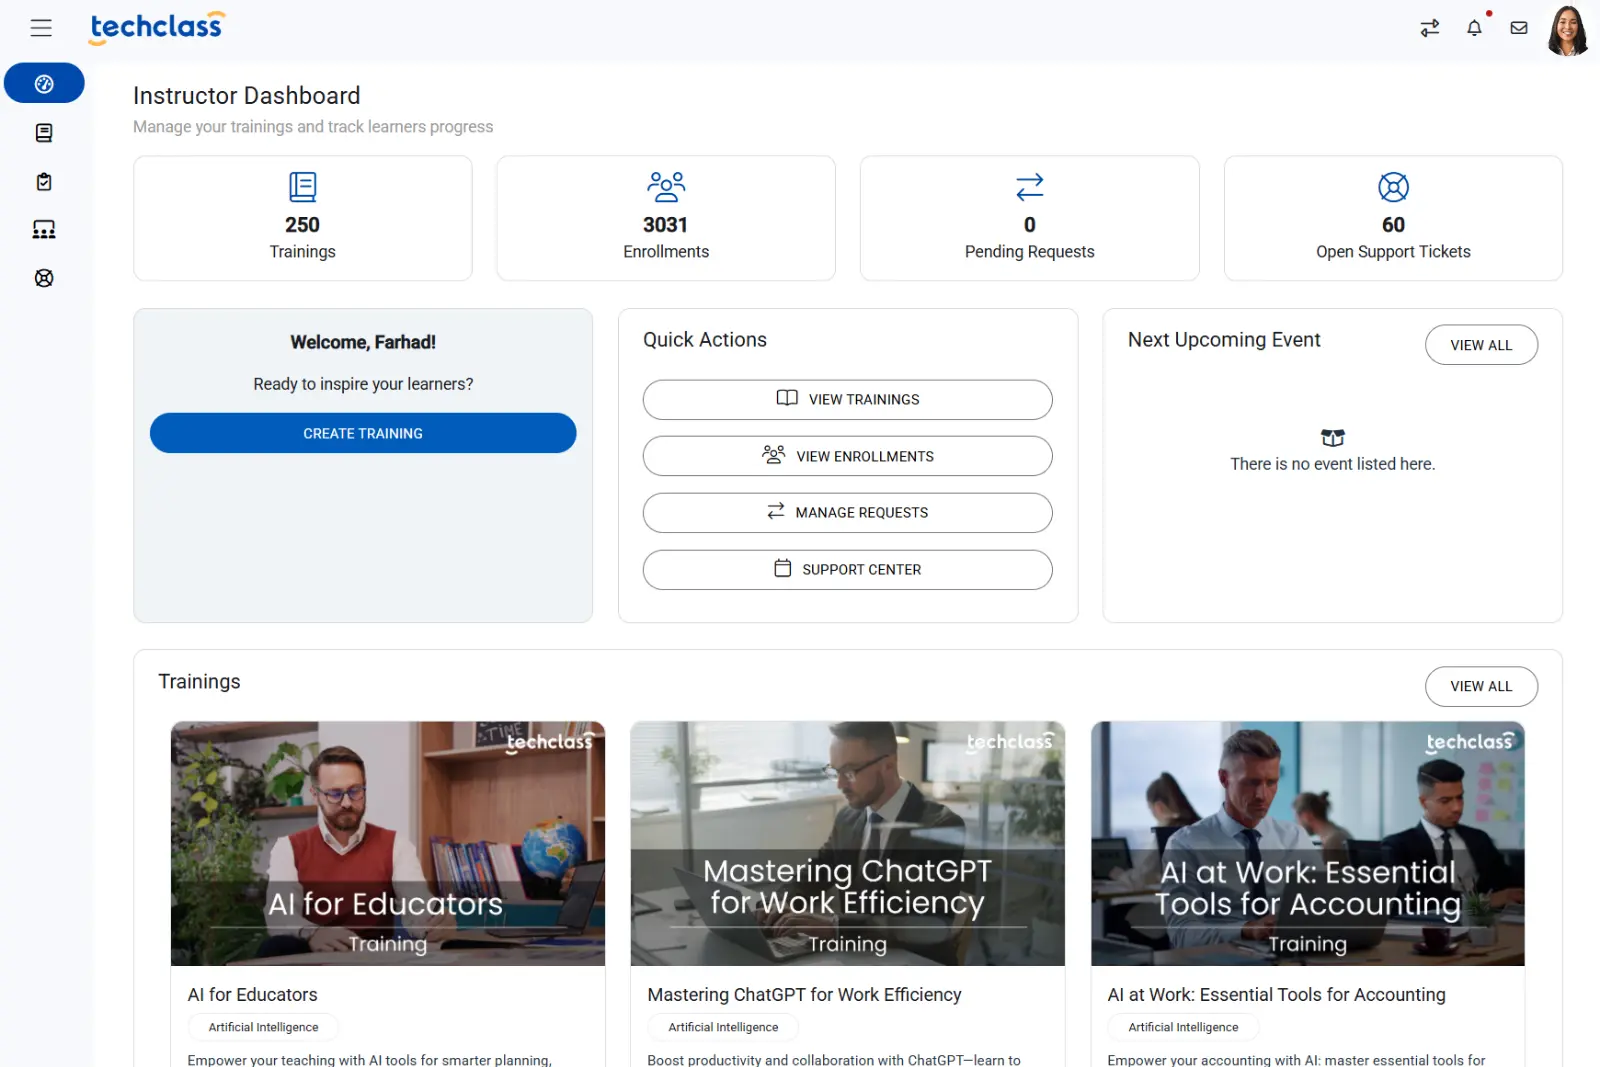The image size is (1600, 1067).
Task: Click Artificial Intelligence tag under Mastering ChatGPT
Action: click(x=723, y=1027)
